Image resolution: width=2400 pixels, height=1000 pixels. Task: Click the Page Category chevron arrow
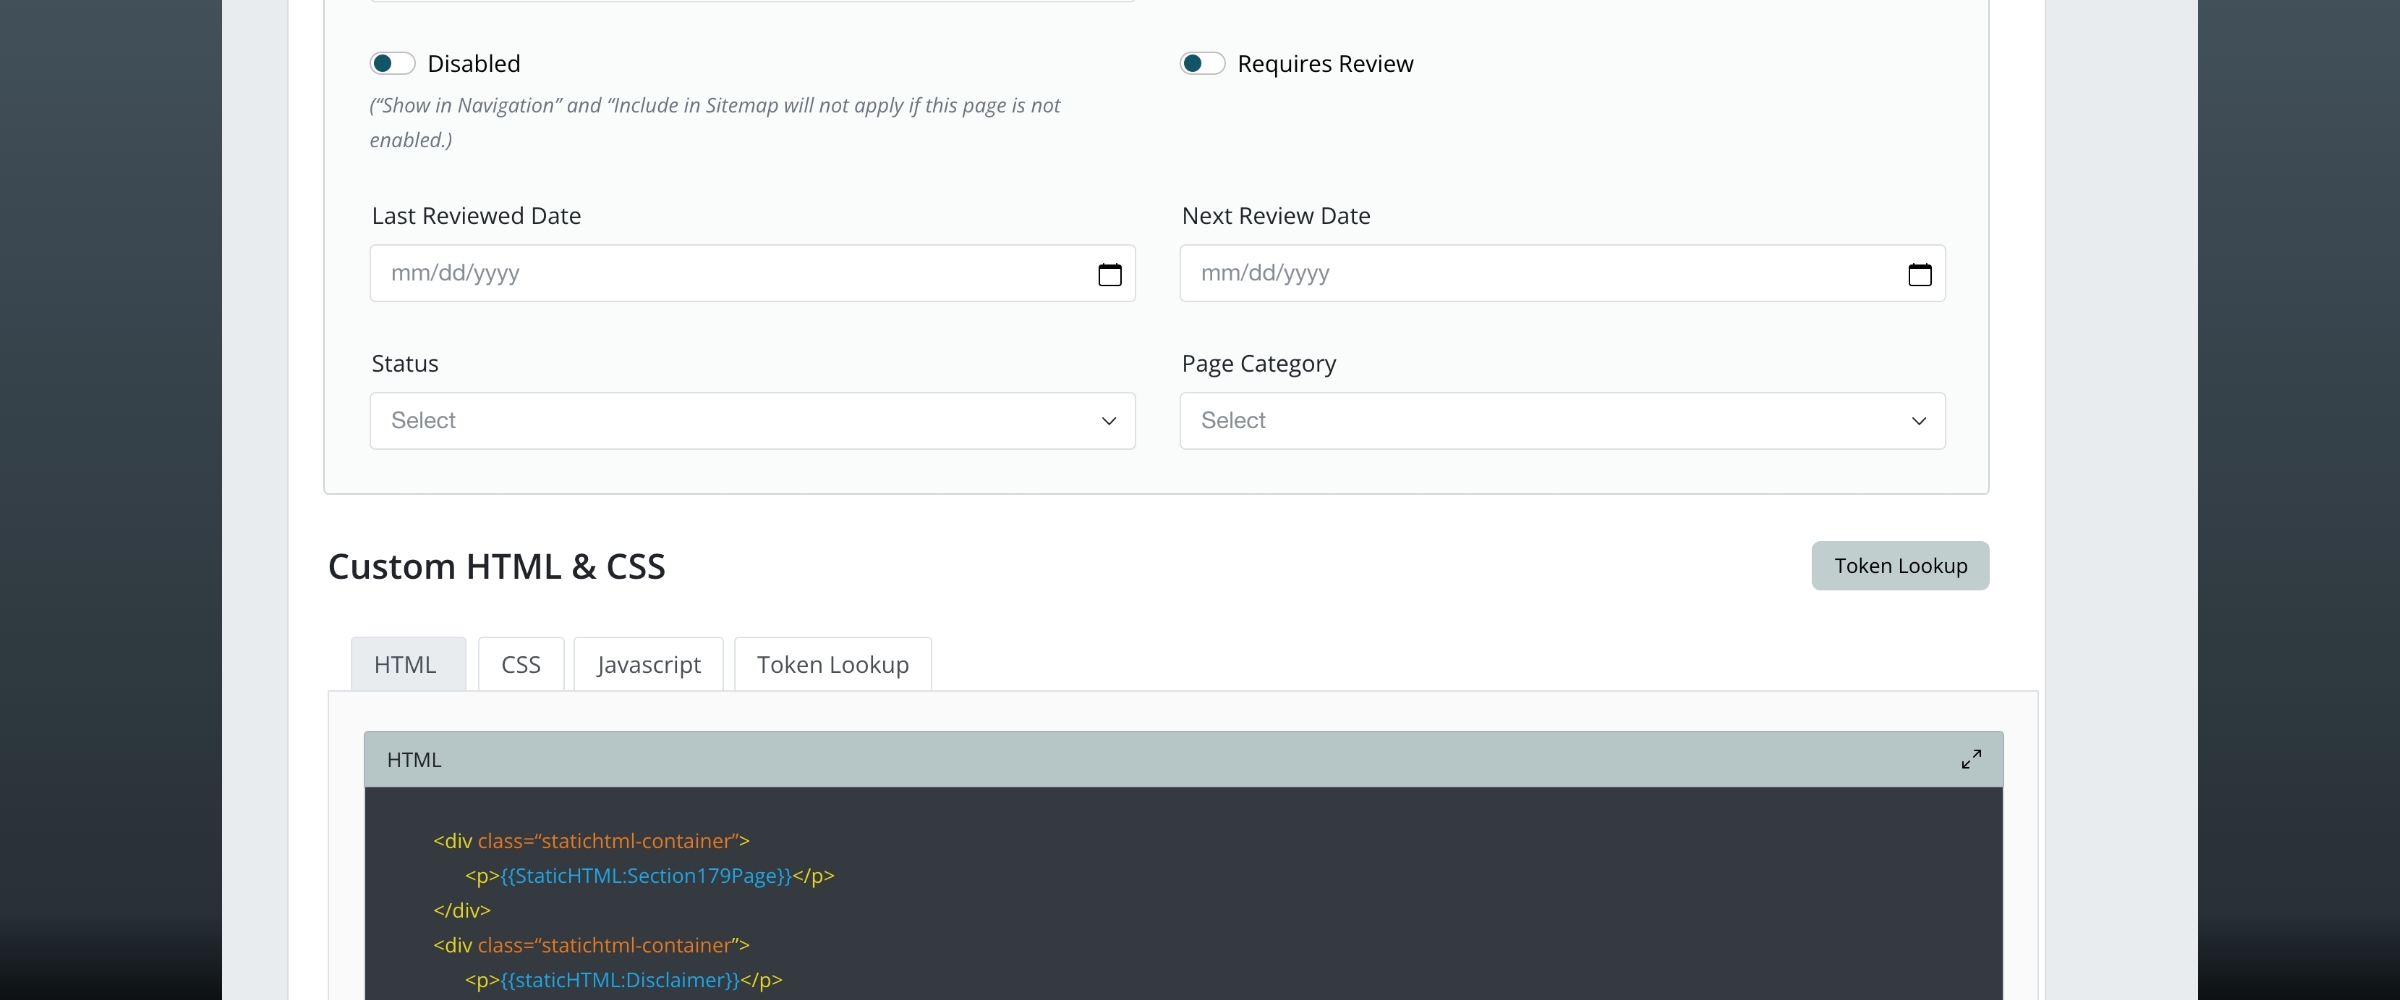point(1918,421)
